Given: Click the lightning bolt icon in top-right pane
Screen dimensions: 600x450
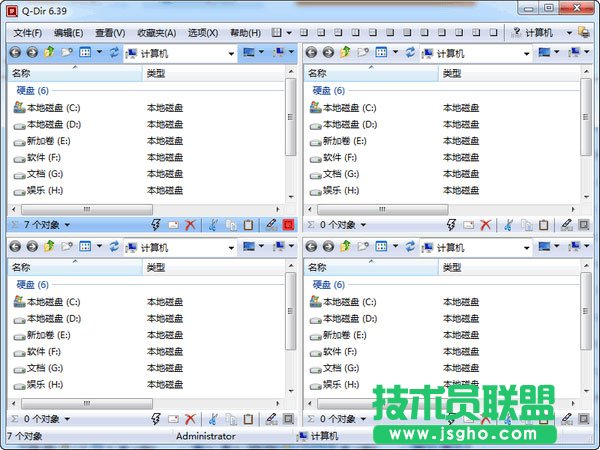Looking at the screenshot, I should pyautogui.click(x=453, y=225).
